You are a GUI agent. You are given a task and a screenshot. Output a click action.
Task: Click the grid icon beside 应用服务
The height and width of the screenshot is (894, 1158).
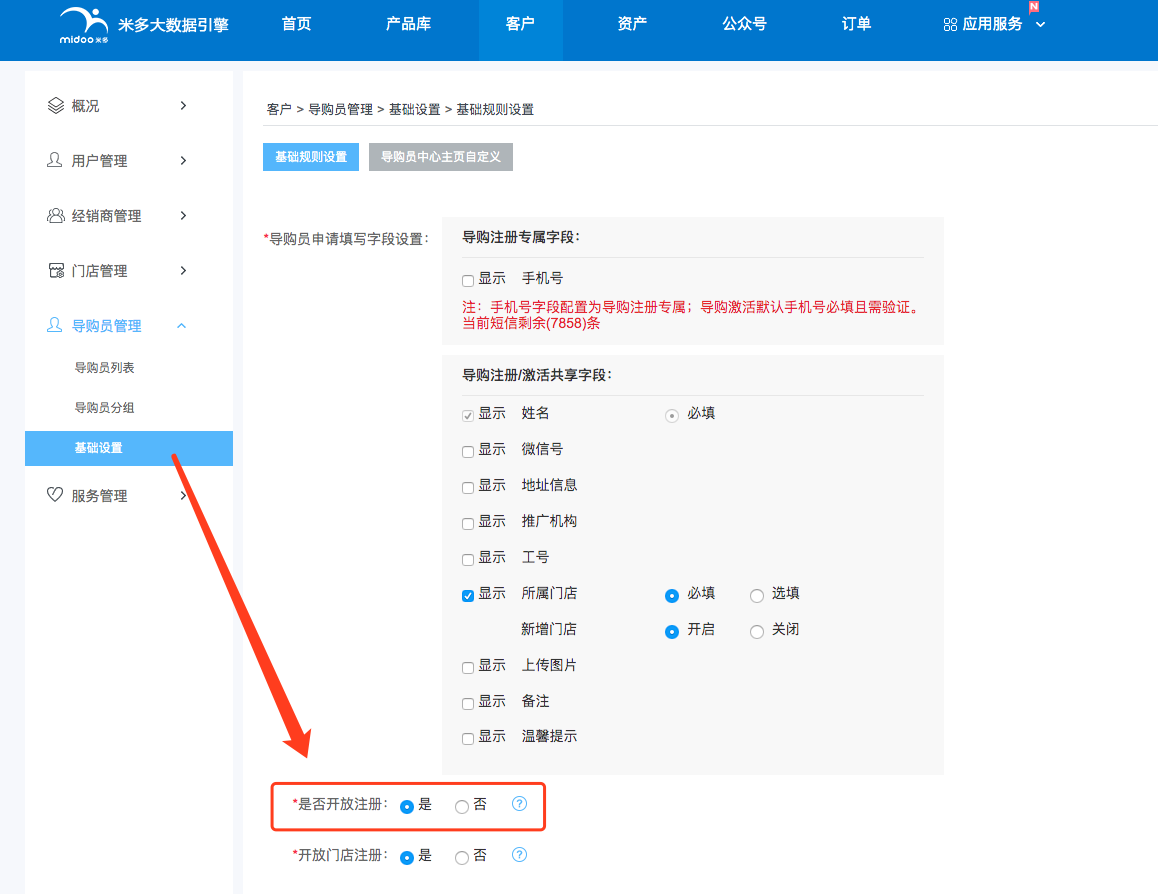click(950, 24)
